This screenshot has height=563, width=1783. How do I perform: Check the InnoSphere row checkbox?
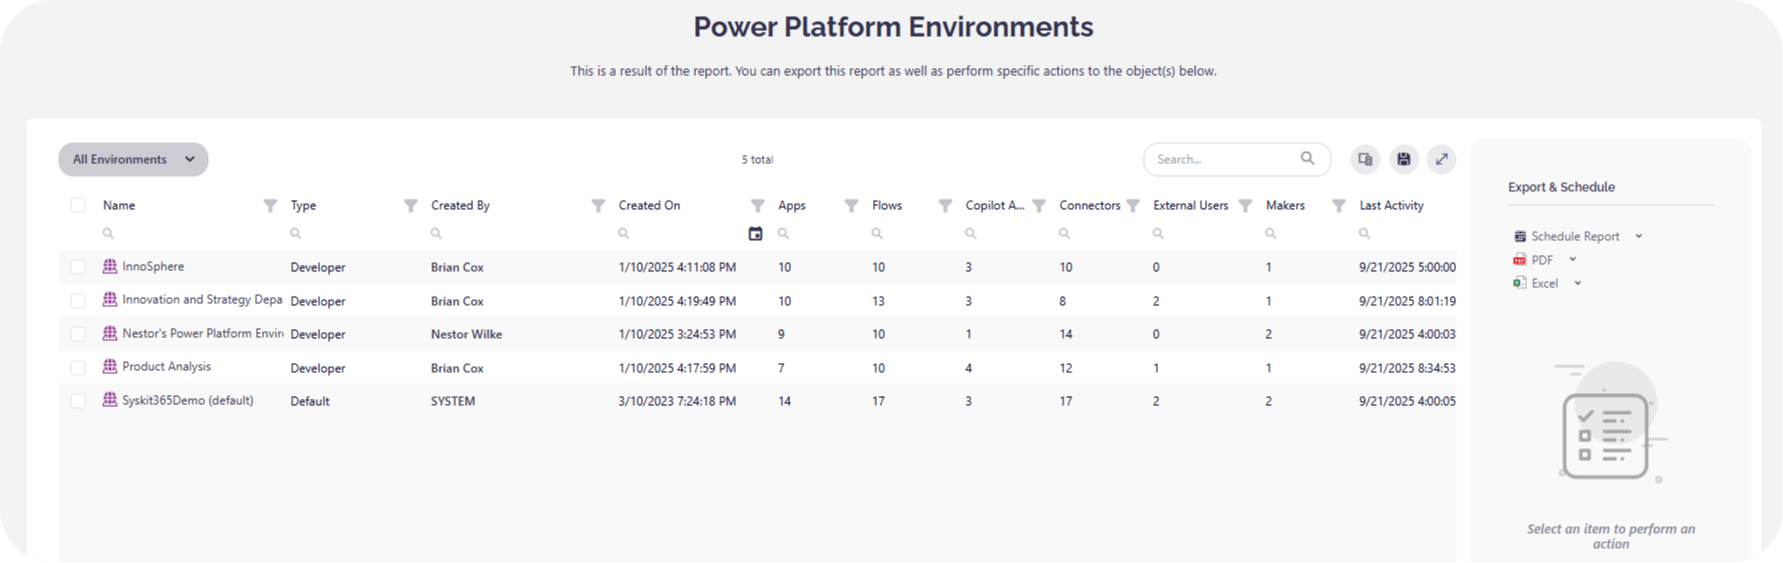(x=78, y=267)
